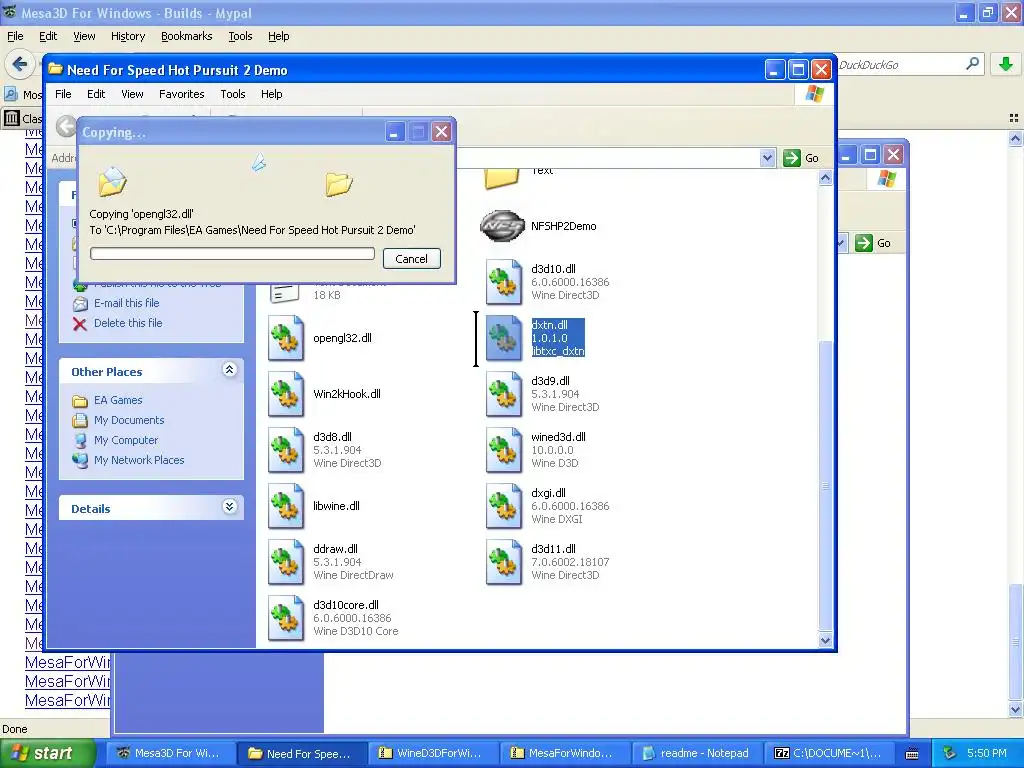Click the Text folder icon
The width and height of the screenshot is (1024, 768).
[502, 178]
